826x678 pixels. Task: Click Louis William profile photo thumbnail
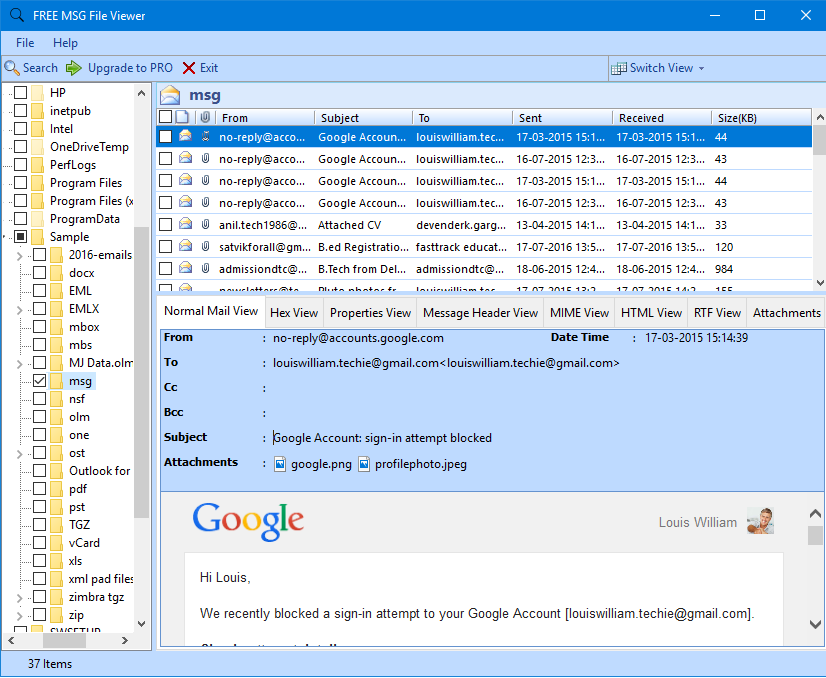point(760,521)
